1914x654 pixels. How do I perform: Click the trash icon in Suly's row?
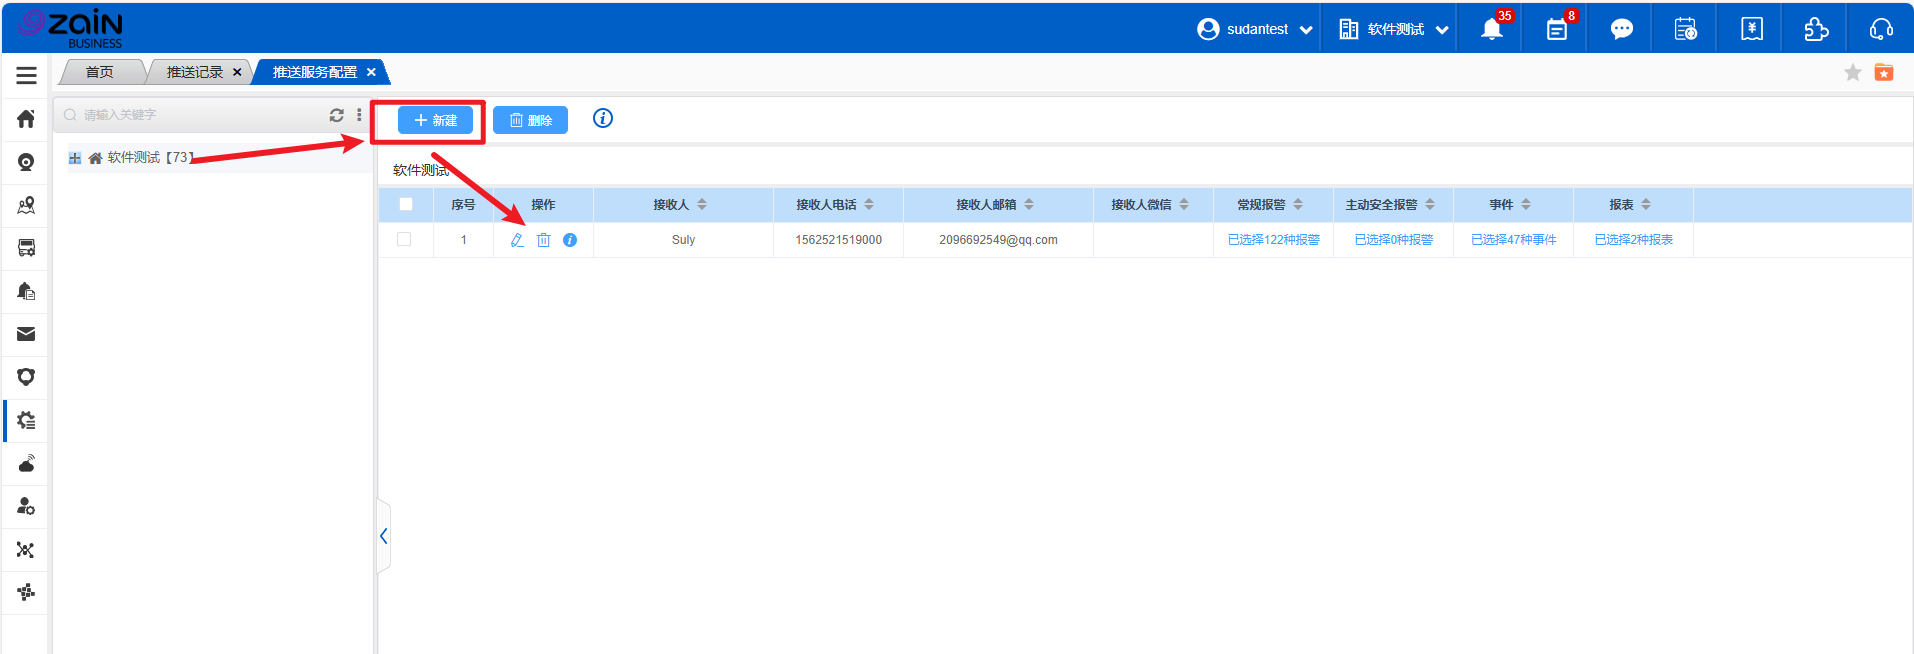pos(543,240)
